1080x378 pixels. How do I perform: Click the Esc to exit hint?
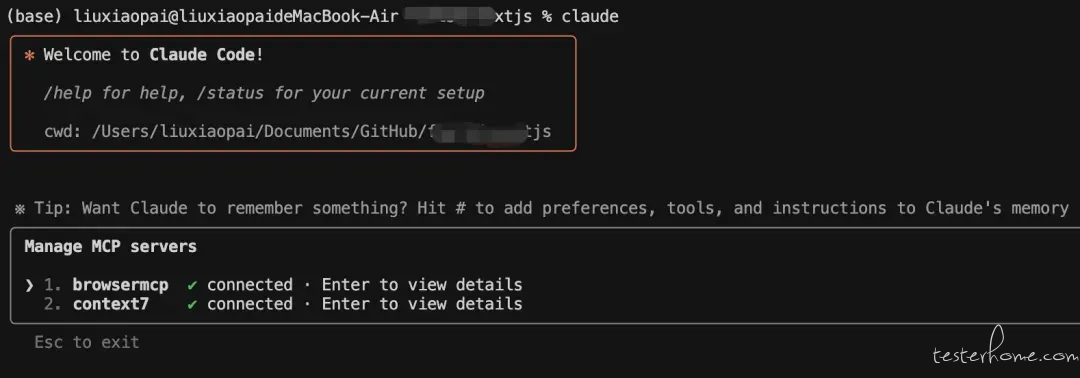pyautogui.click(x=87, y=342)
